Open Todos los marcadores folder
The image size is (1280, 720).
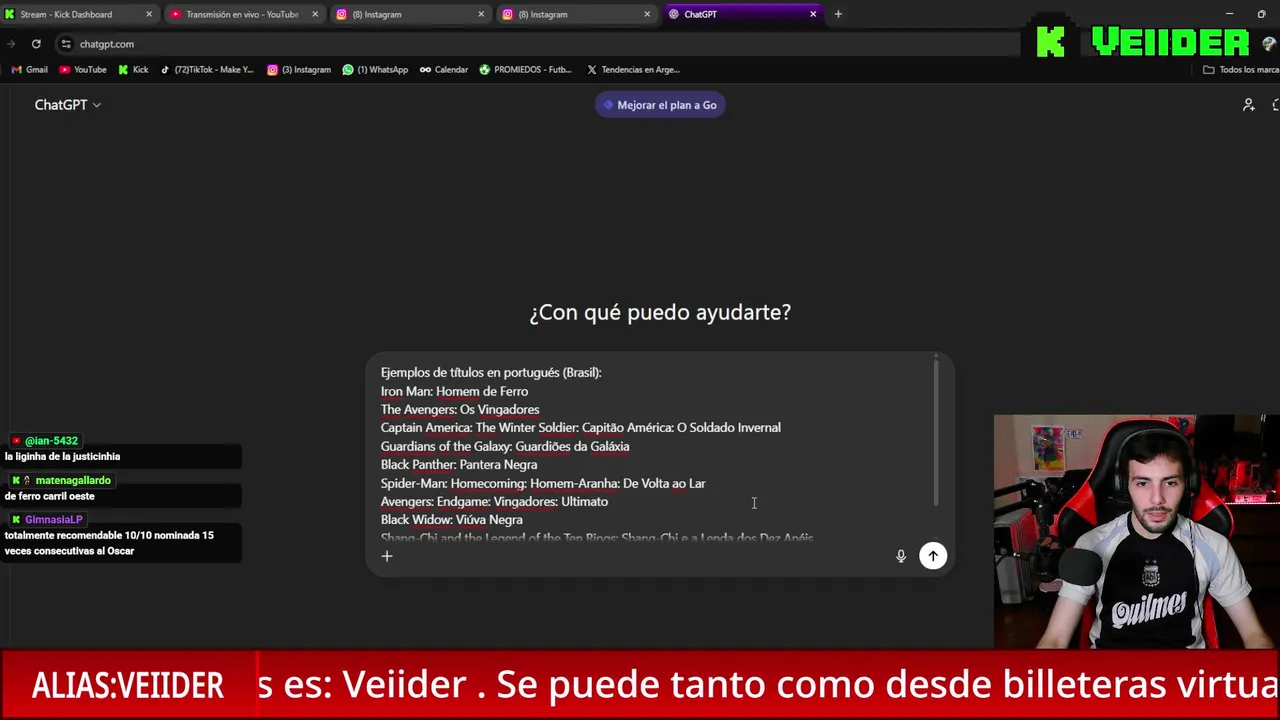coord(1241,70)
